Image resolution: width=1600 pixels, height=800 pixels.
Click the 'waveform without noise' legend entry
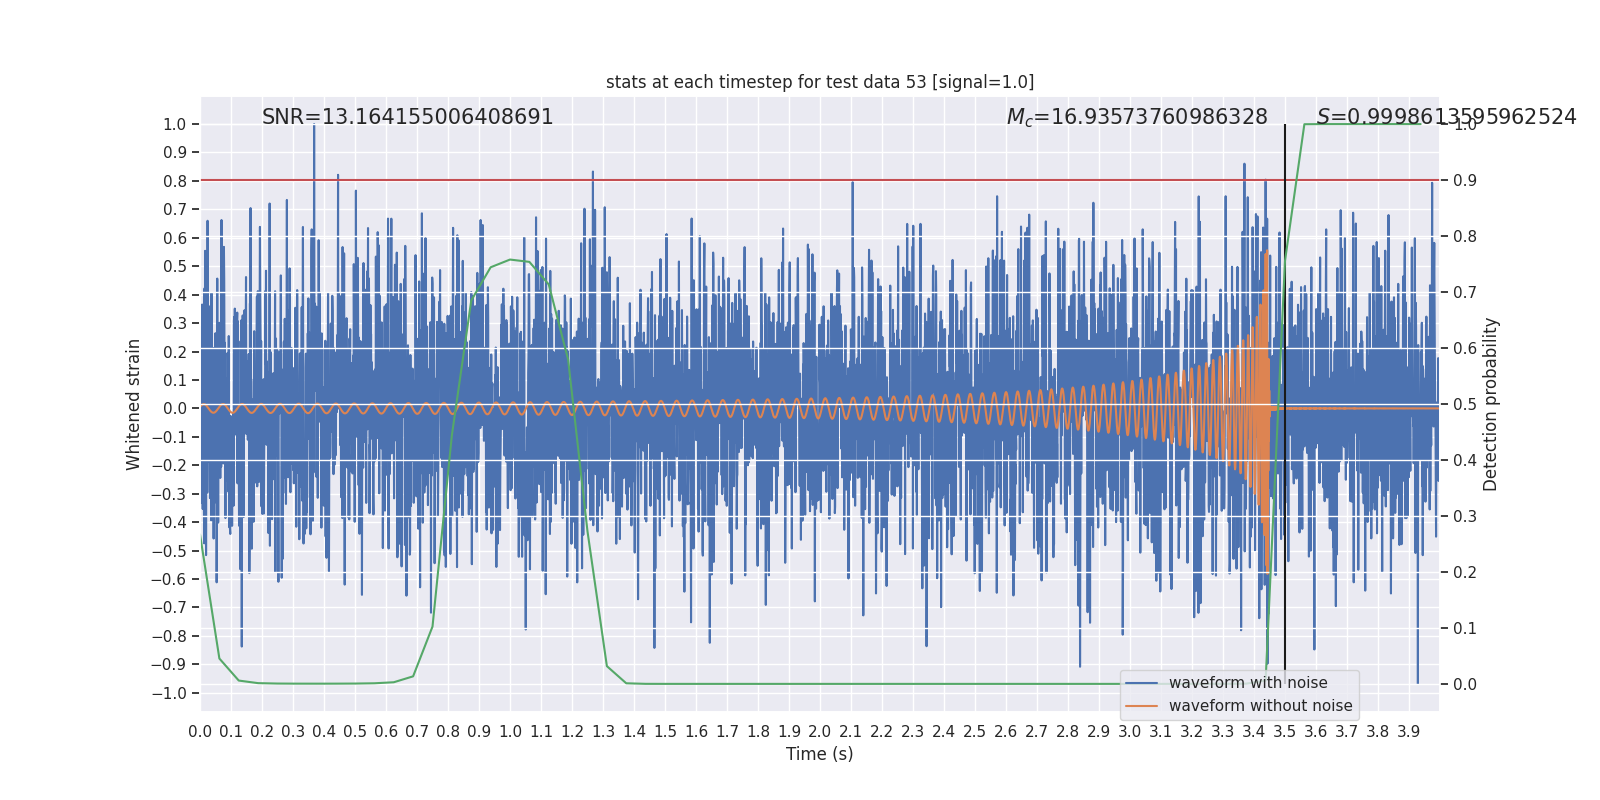coord(1260,706)
